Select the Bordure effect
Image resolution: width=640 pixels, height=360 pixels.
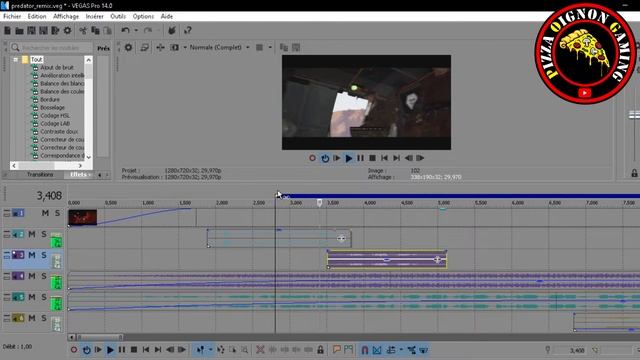[50, 100]
